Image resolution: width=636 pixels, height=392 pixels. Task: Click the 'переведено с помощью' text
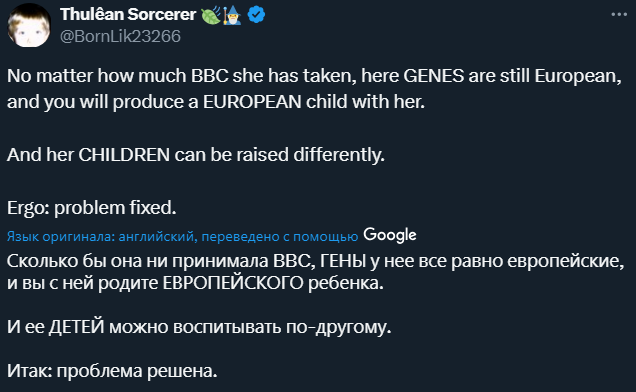pos(280,236)
